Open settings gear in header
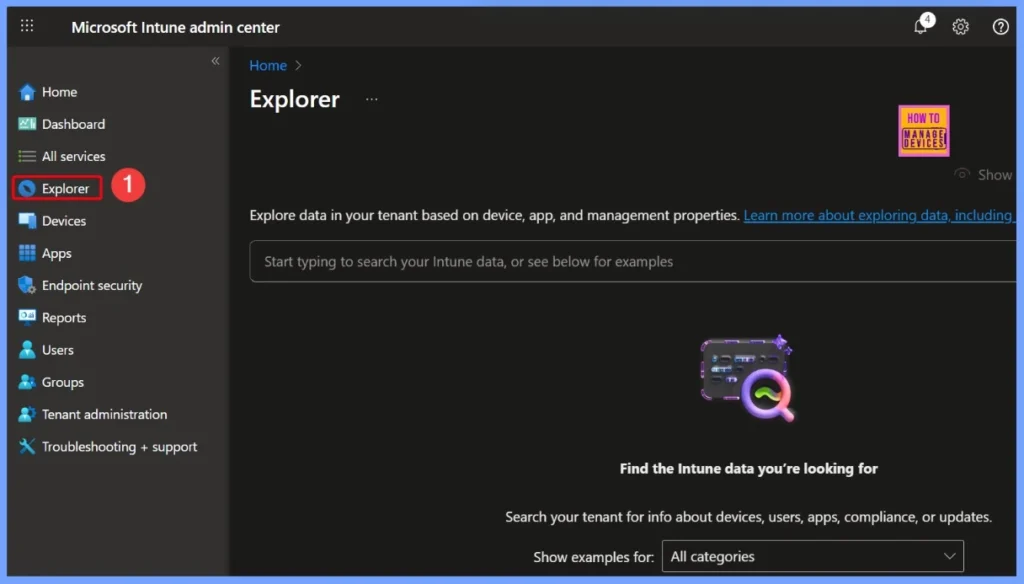 [x=960, y=27]
